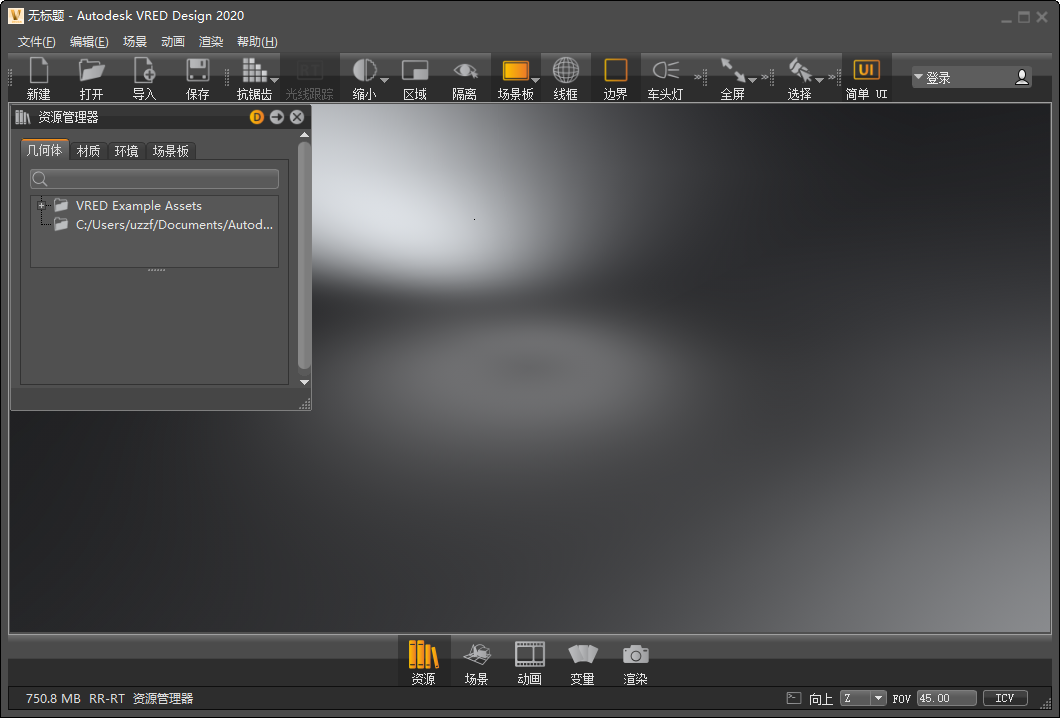Open the 变量 variants module icon
Image resolution: width=1060 pixels, height=718 pixels.
582,660
